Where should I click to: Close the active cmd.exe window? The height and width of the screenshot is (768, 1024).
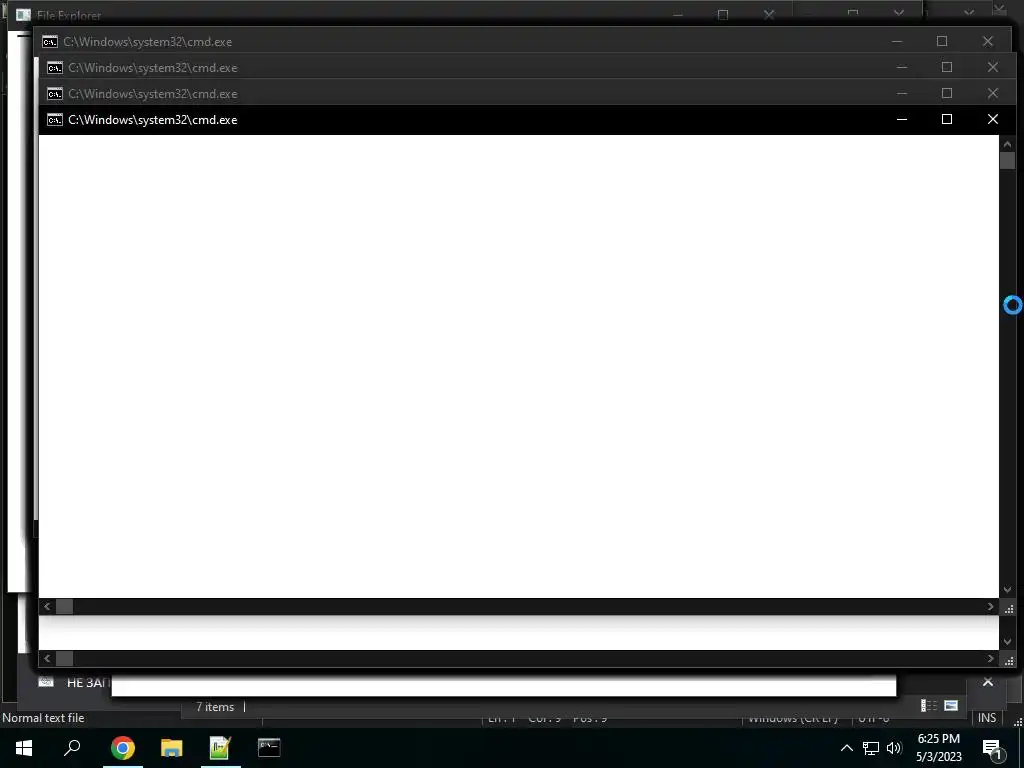(993, 119)
